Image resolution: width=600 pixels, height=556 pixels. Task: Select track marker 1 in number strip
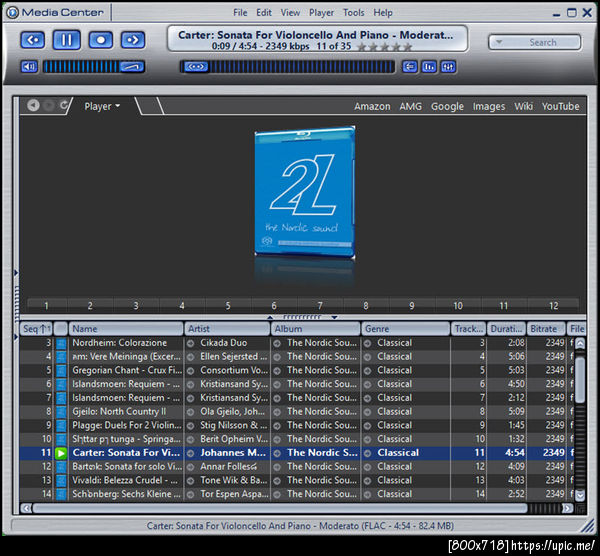click(x=46, y=306)
